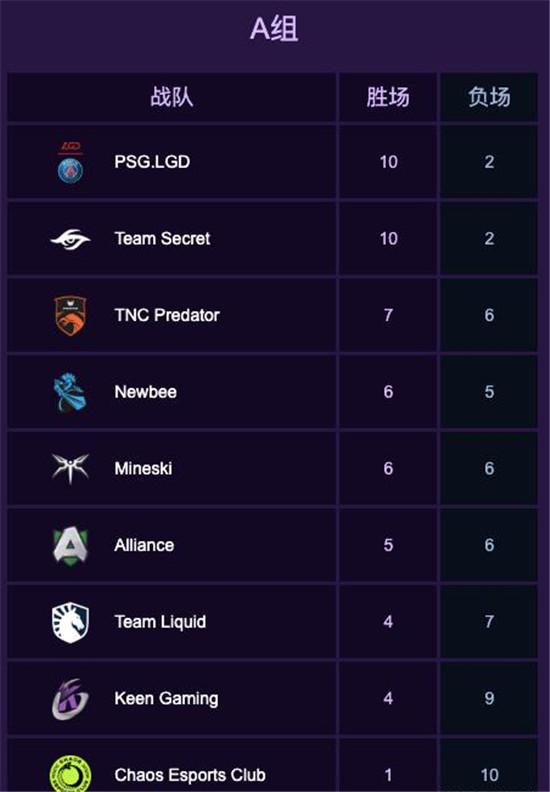Click Keen Gaming's loss count of 9
Screen dimensions: 550x792
coord(489,699)
